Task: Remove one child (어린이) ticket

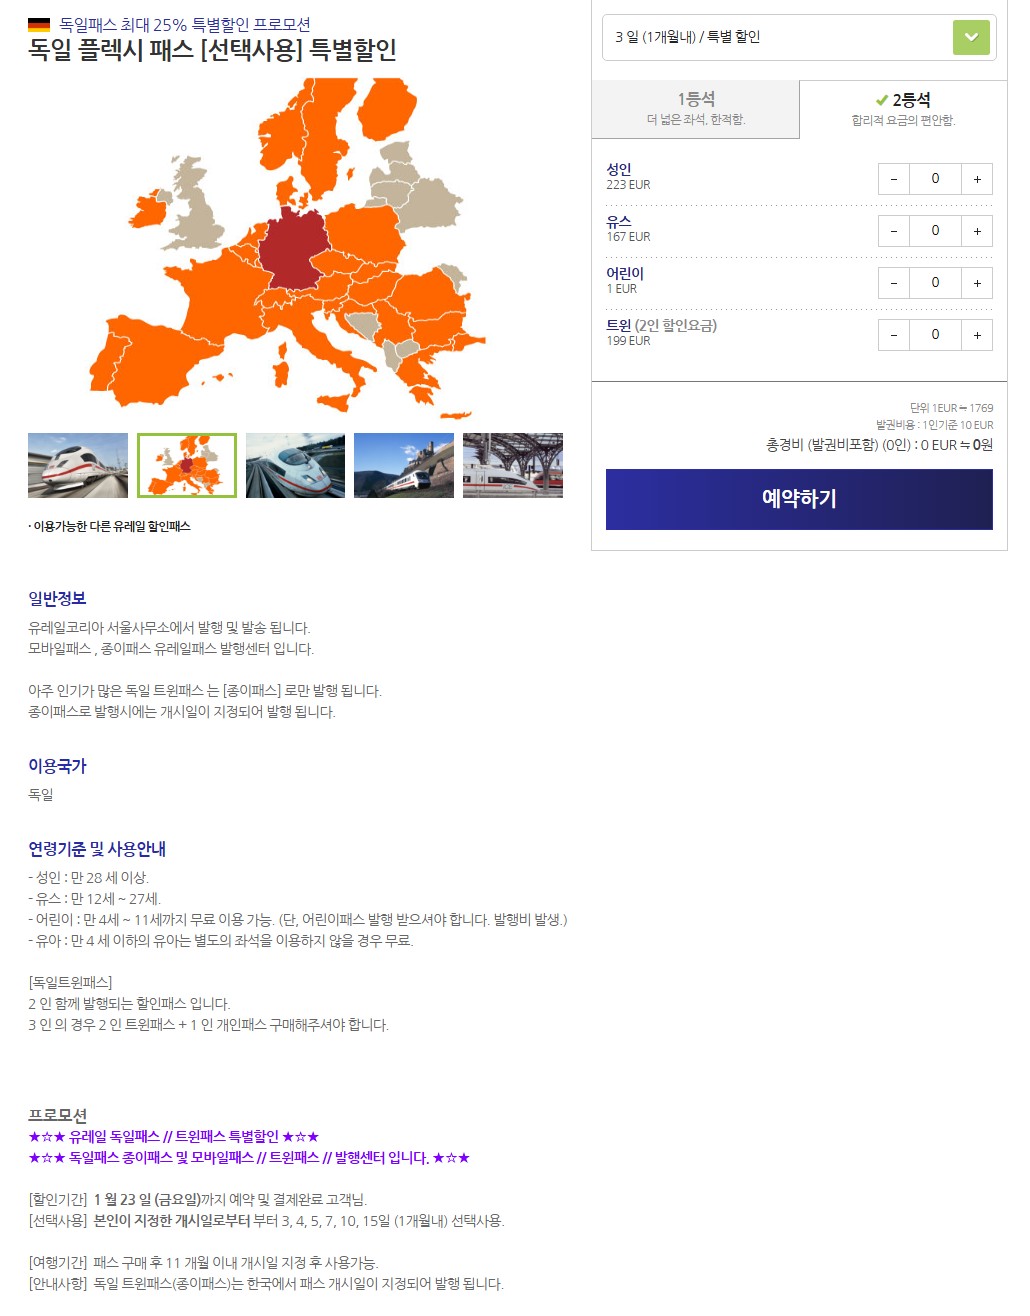Action: point(894,283)
